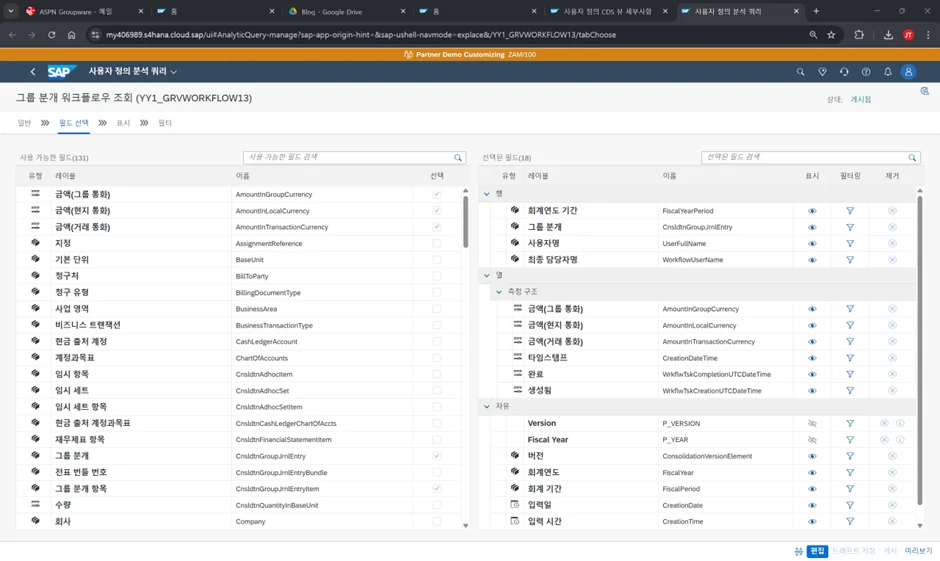The width and height of the screenshot is (940, 561).
Task: Remove the 사용자명 field from selected fields
Action: tap(892, 243)
